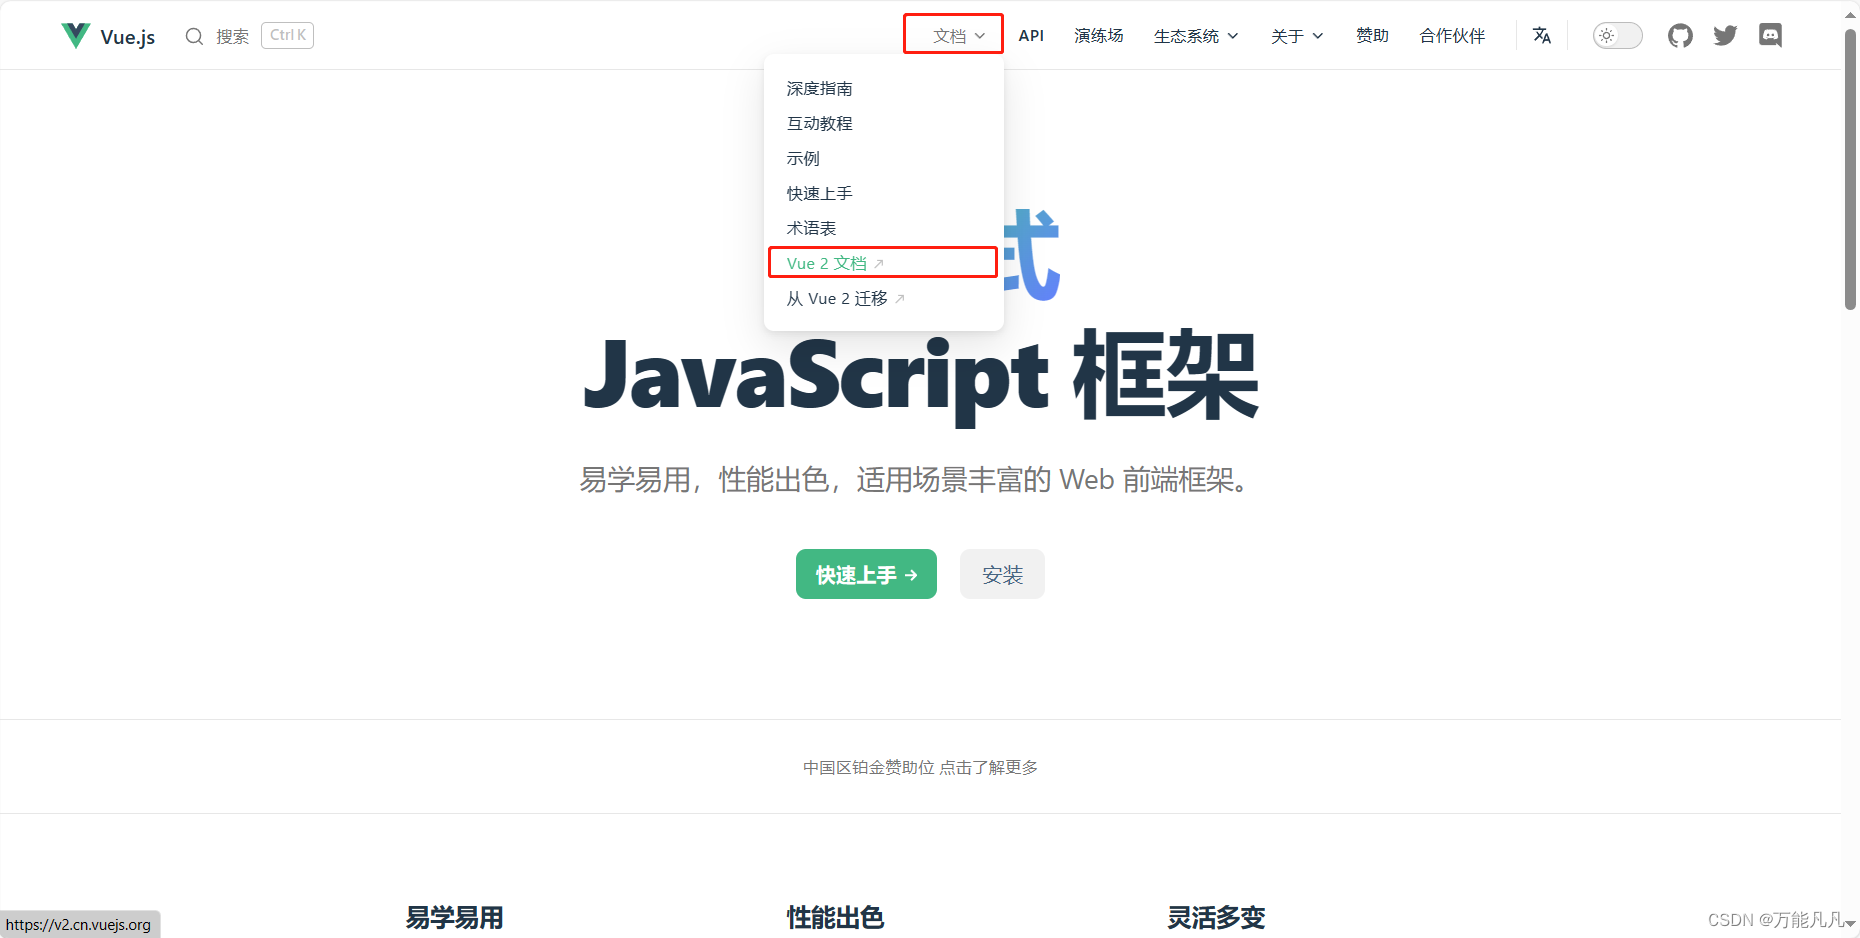Click the external-link arrow next to Vue 2 文档
Screen dimensions: 1860x938
[x=877, y=262]
